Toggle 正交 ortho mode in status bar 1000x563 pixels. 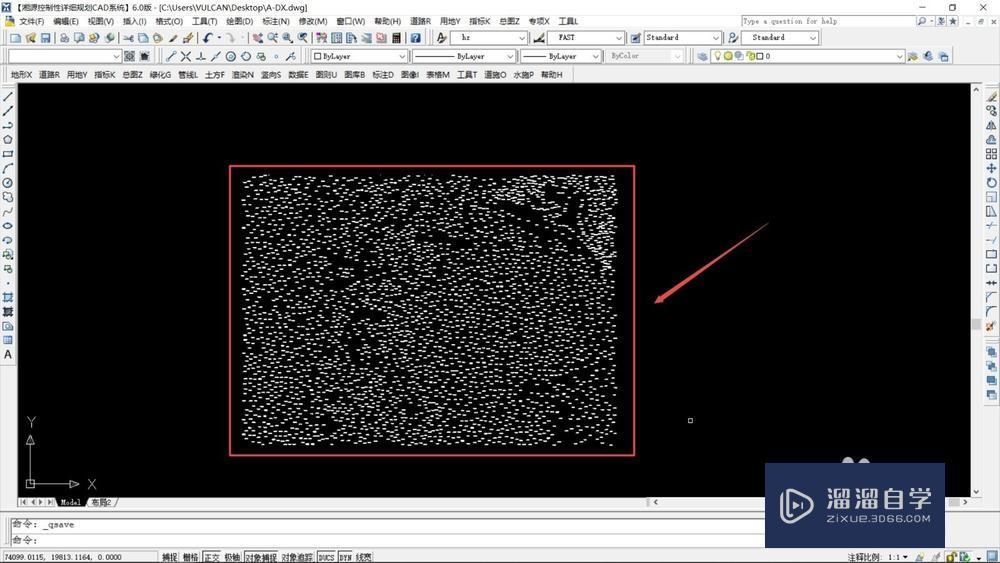pyautogui.click(x=212, y=557)
